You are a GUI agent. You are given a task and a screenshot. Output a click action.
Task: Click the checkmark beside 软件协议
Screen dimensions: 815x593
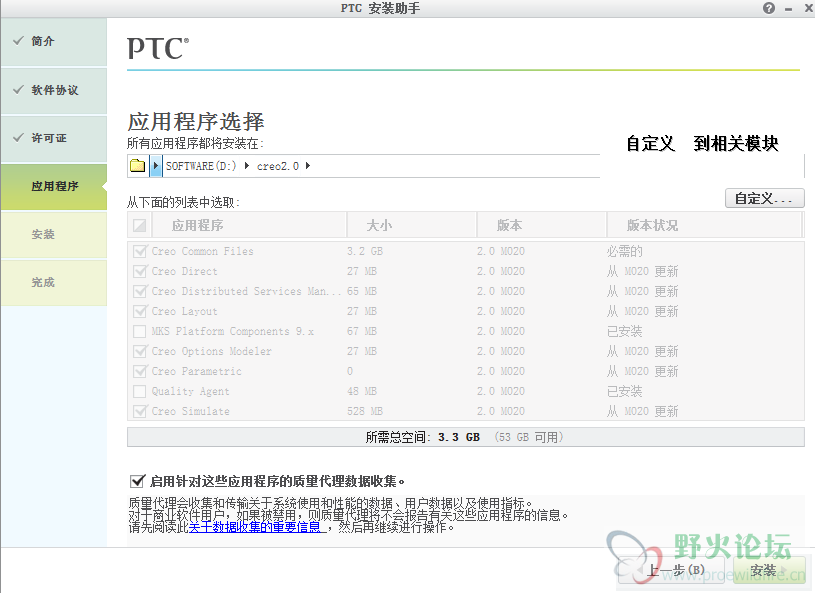[18, 89]
